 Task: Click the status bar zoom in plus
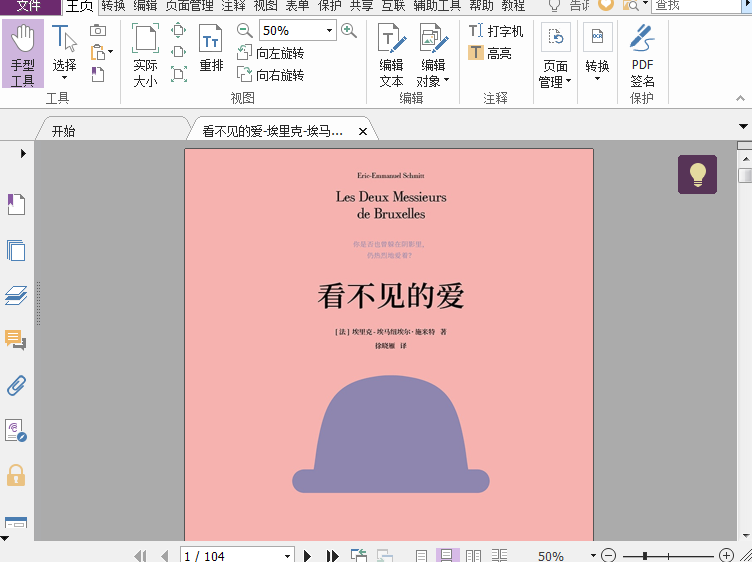coord(727,556)
